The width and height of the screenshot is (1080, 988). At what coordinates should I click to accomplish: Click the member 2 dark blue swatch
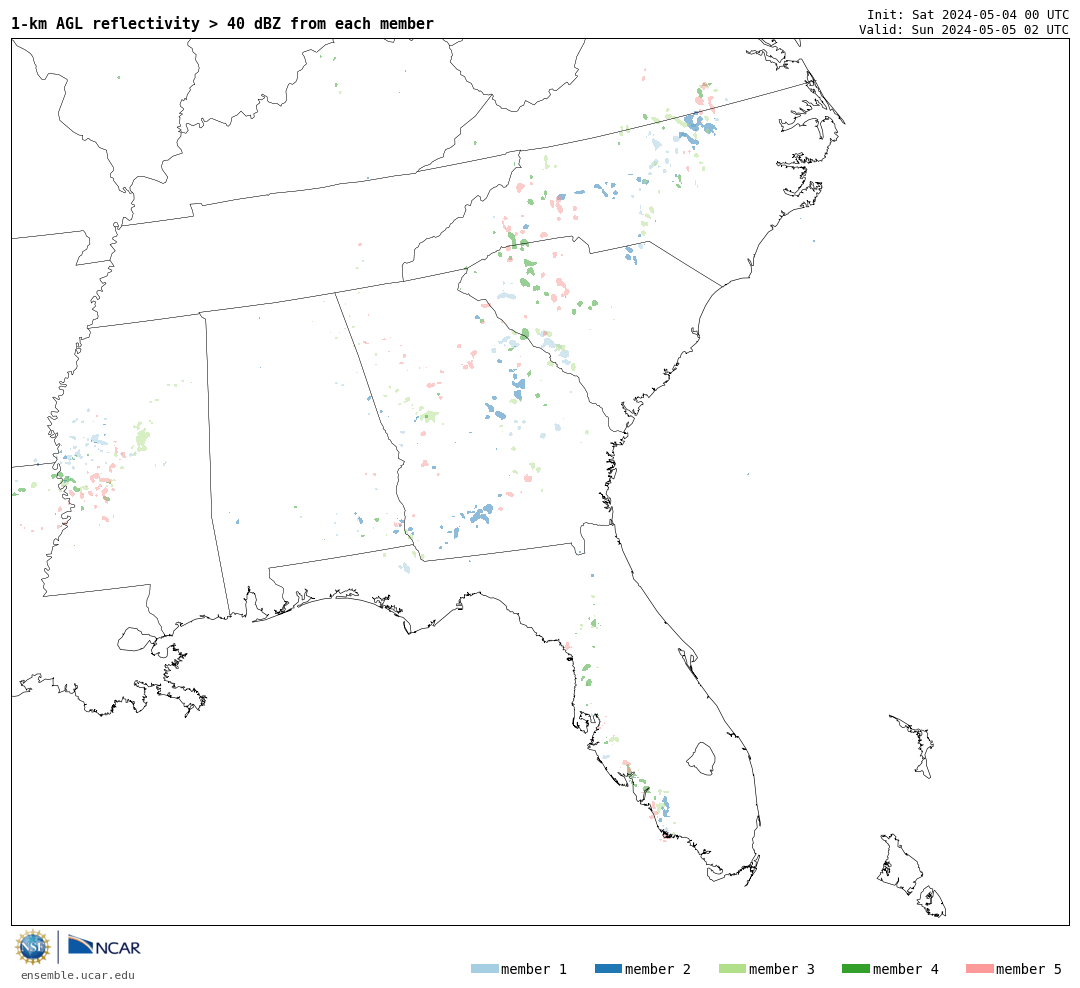pyautogui.click(x=608, y=969)
